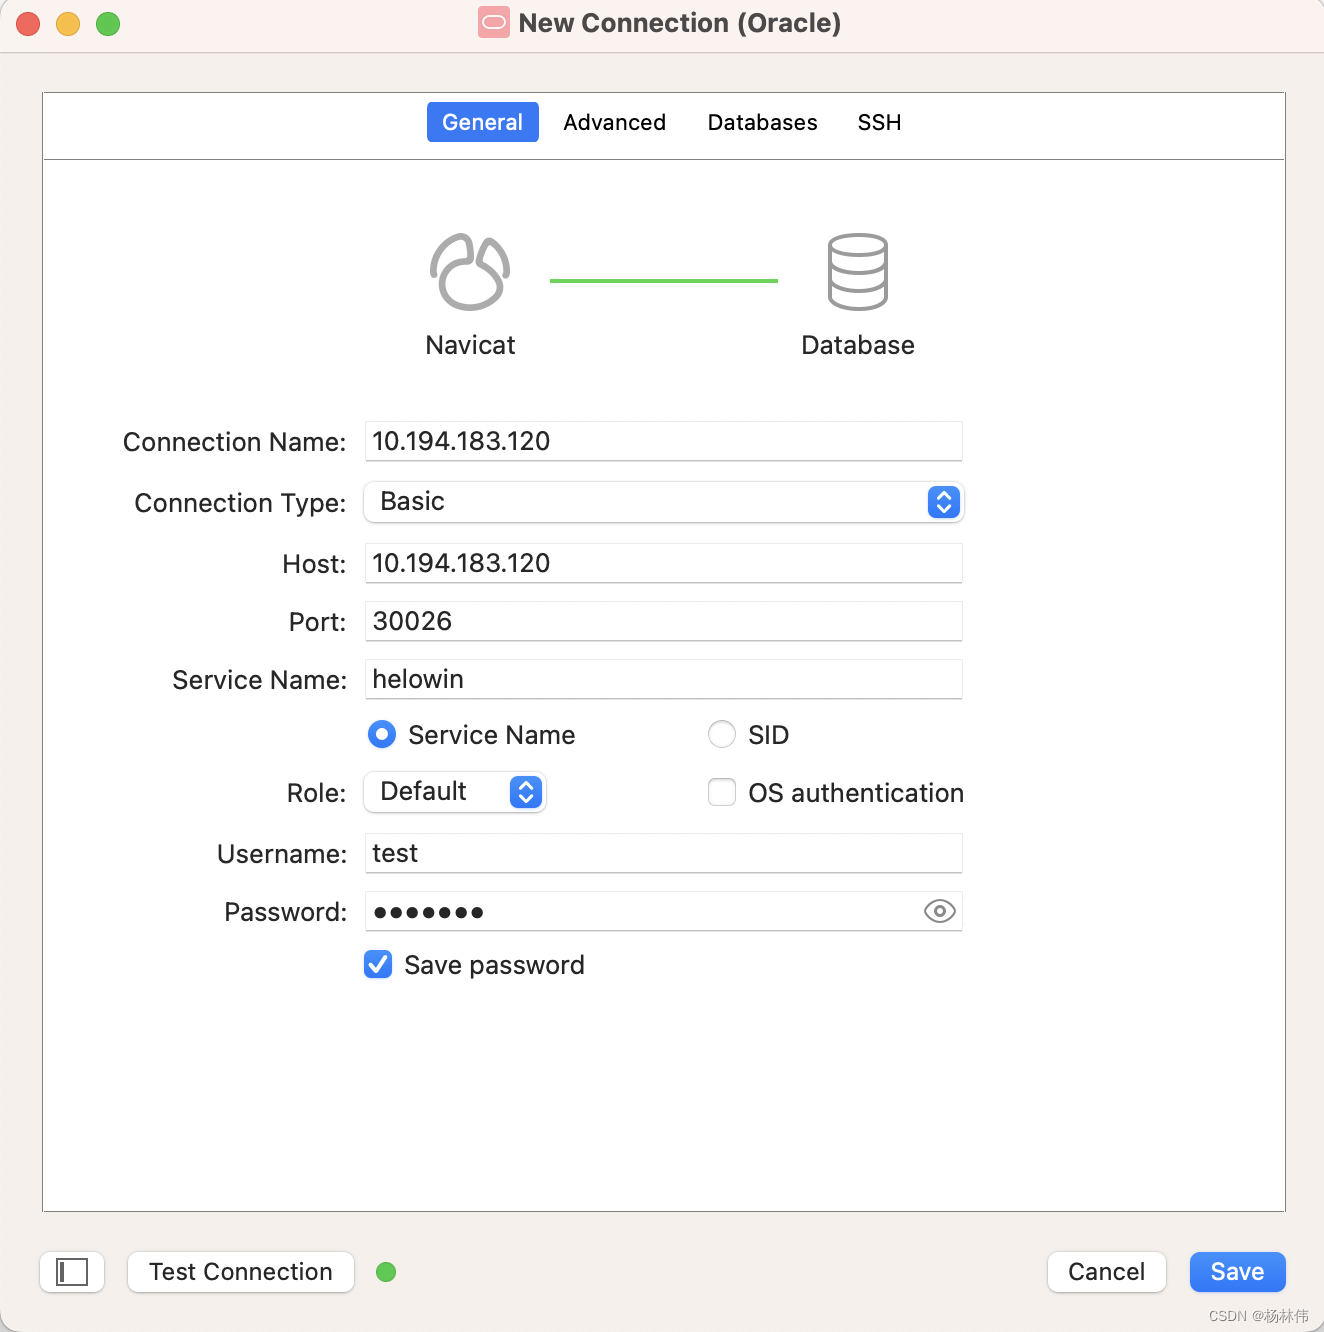Reveal password using the eye icon
The image size is (1324, 1332).
(938, 911)
